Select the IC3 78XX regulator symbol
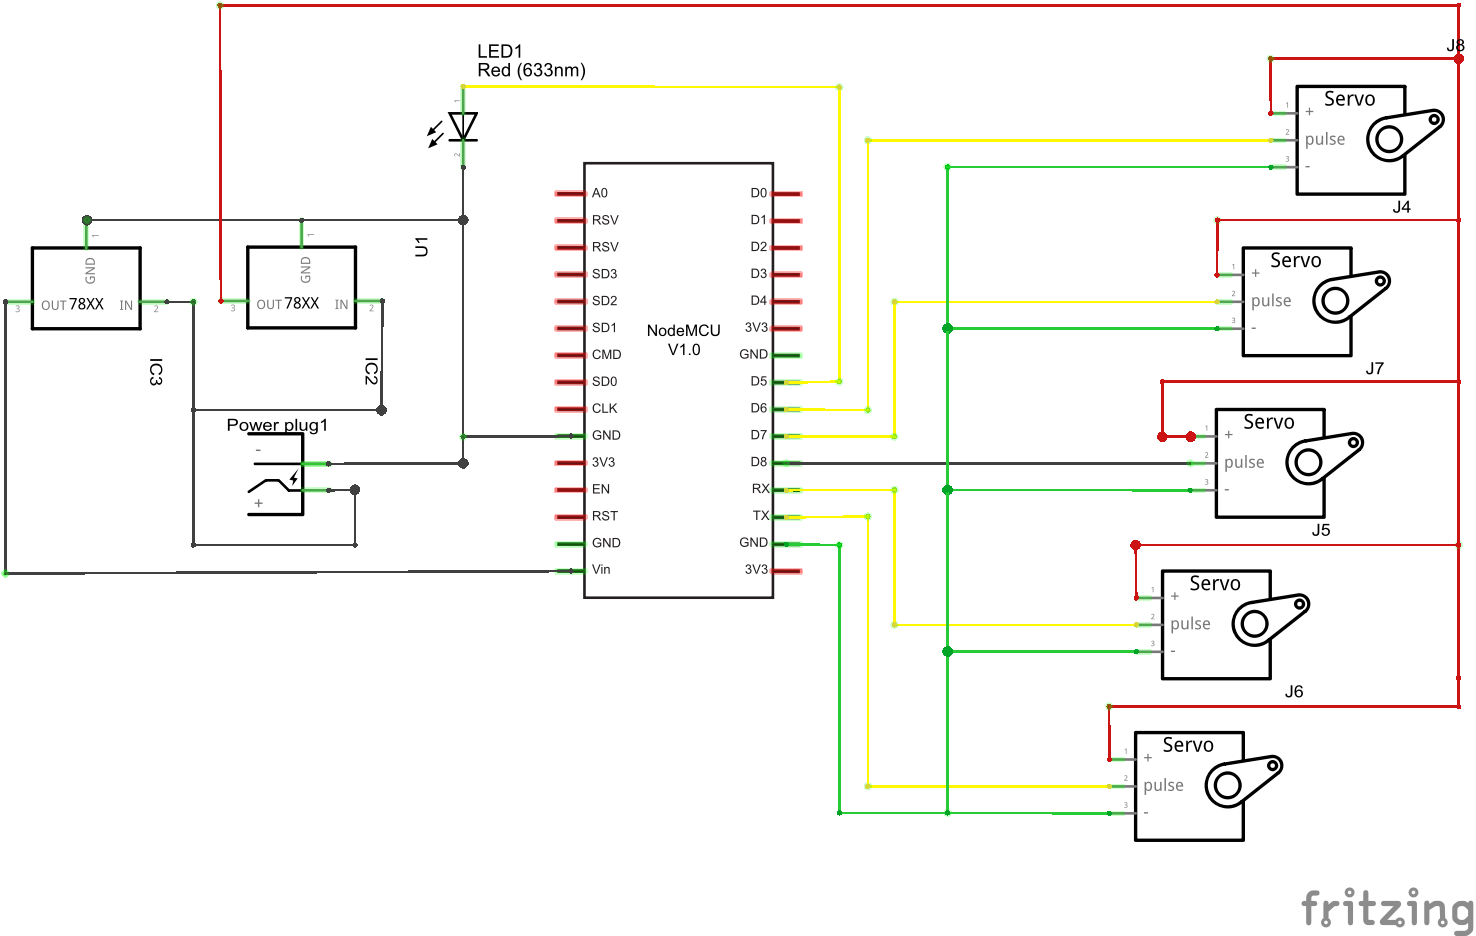 tap(86, 288)
